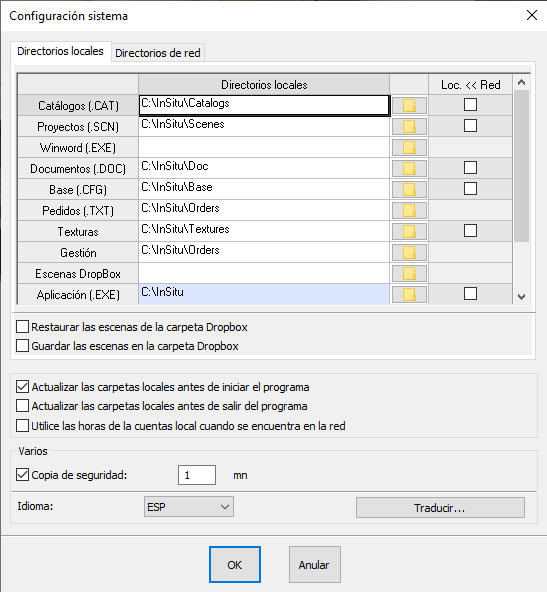Enable Restaurar las escenas de la carpeta Dropbox
The width and height of the screenshot is (547, 592).
(23, 327)
